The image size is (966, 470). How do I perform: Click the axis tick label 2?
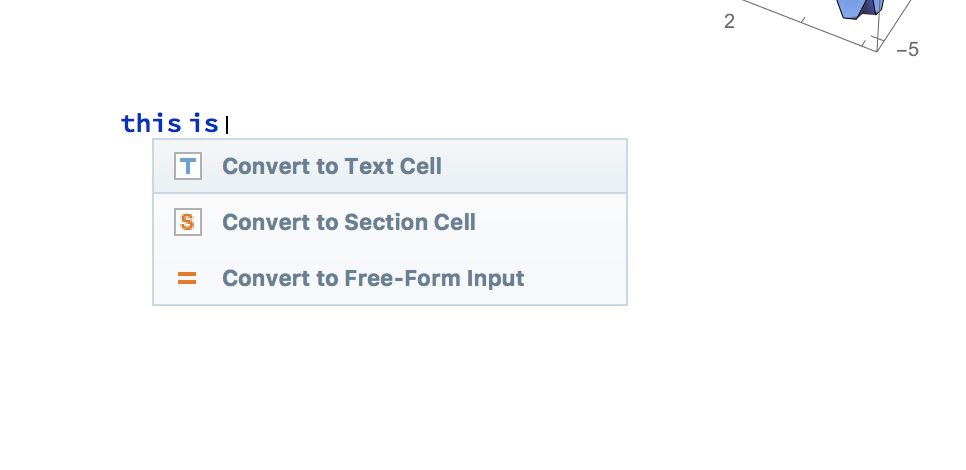729,22
